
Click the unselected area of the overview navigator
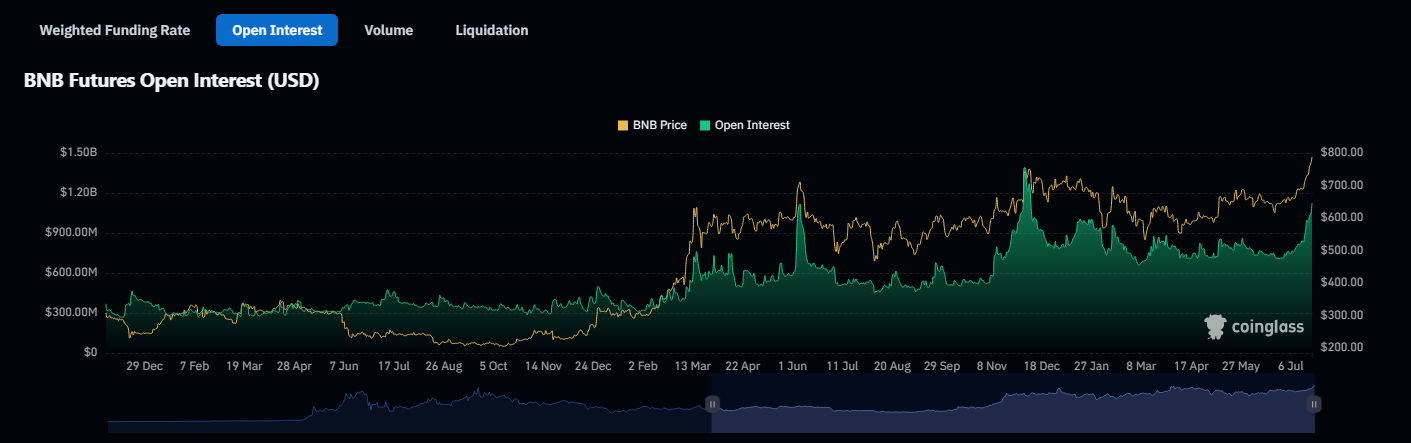[x=410, y=404]
